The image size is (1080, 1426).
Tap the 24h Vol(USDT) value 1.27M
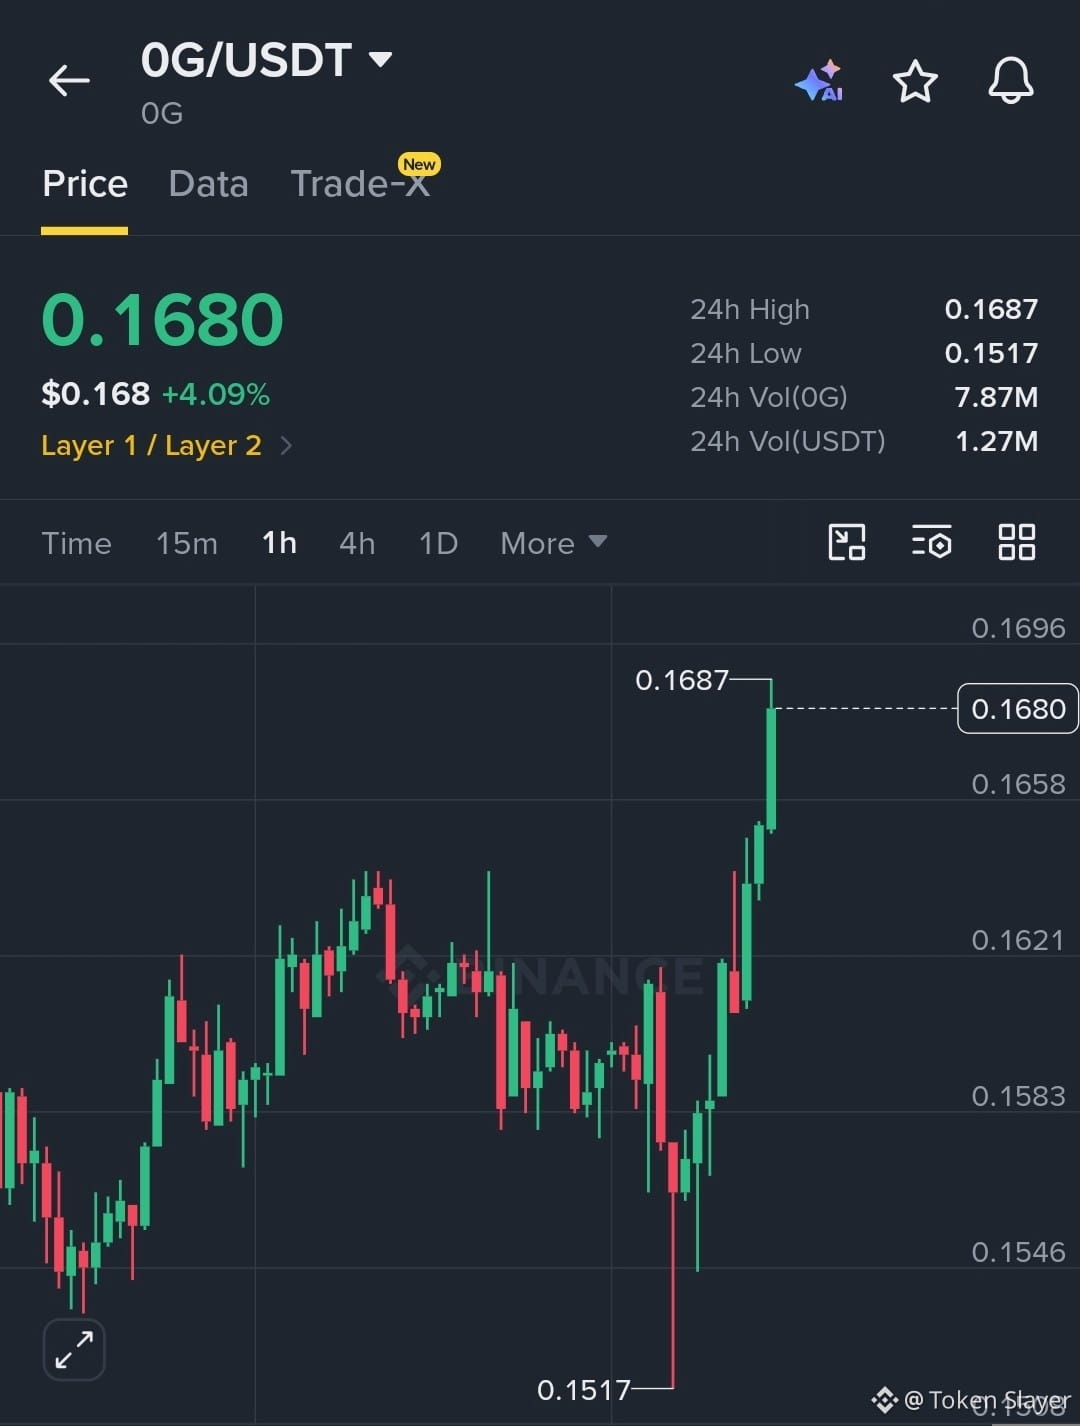(x=996, y=441)
